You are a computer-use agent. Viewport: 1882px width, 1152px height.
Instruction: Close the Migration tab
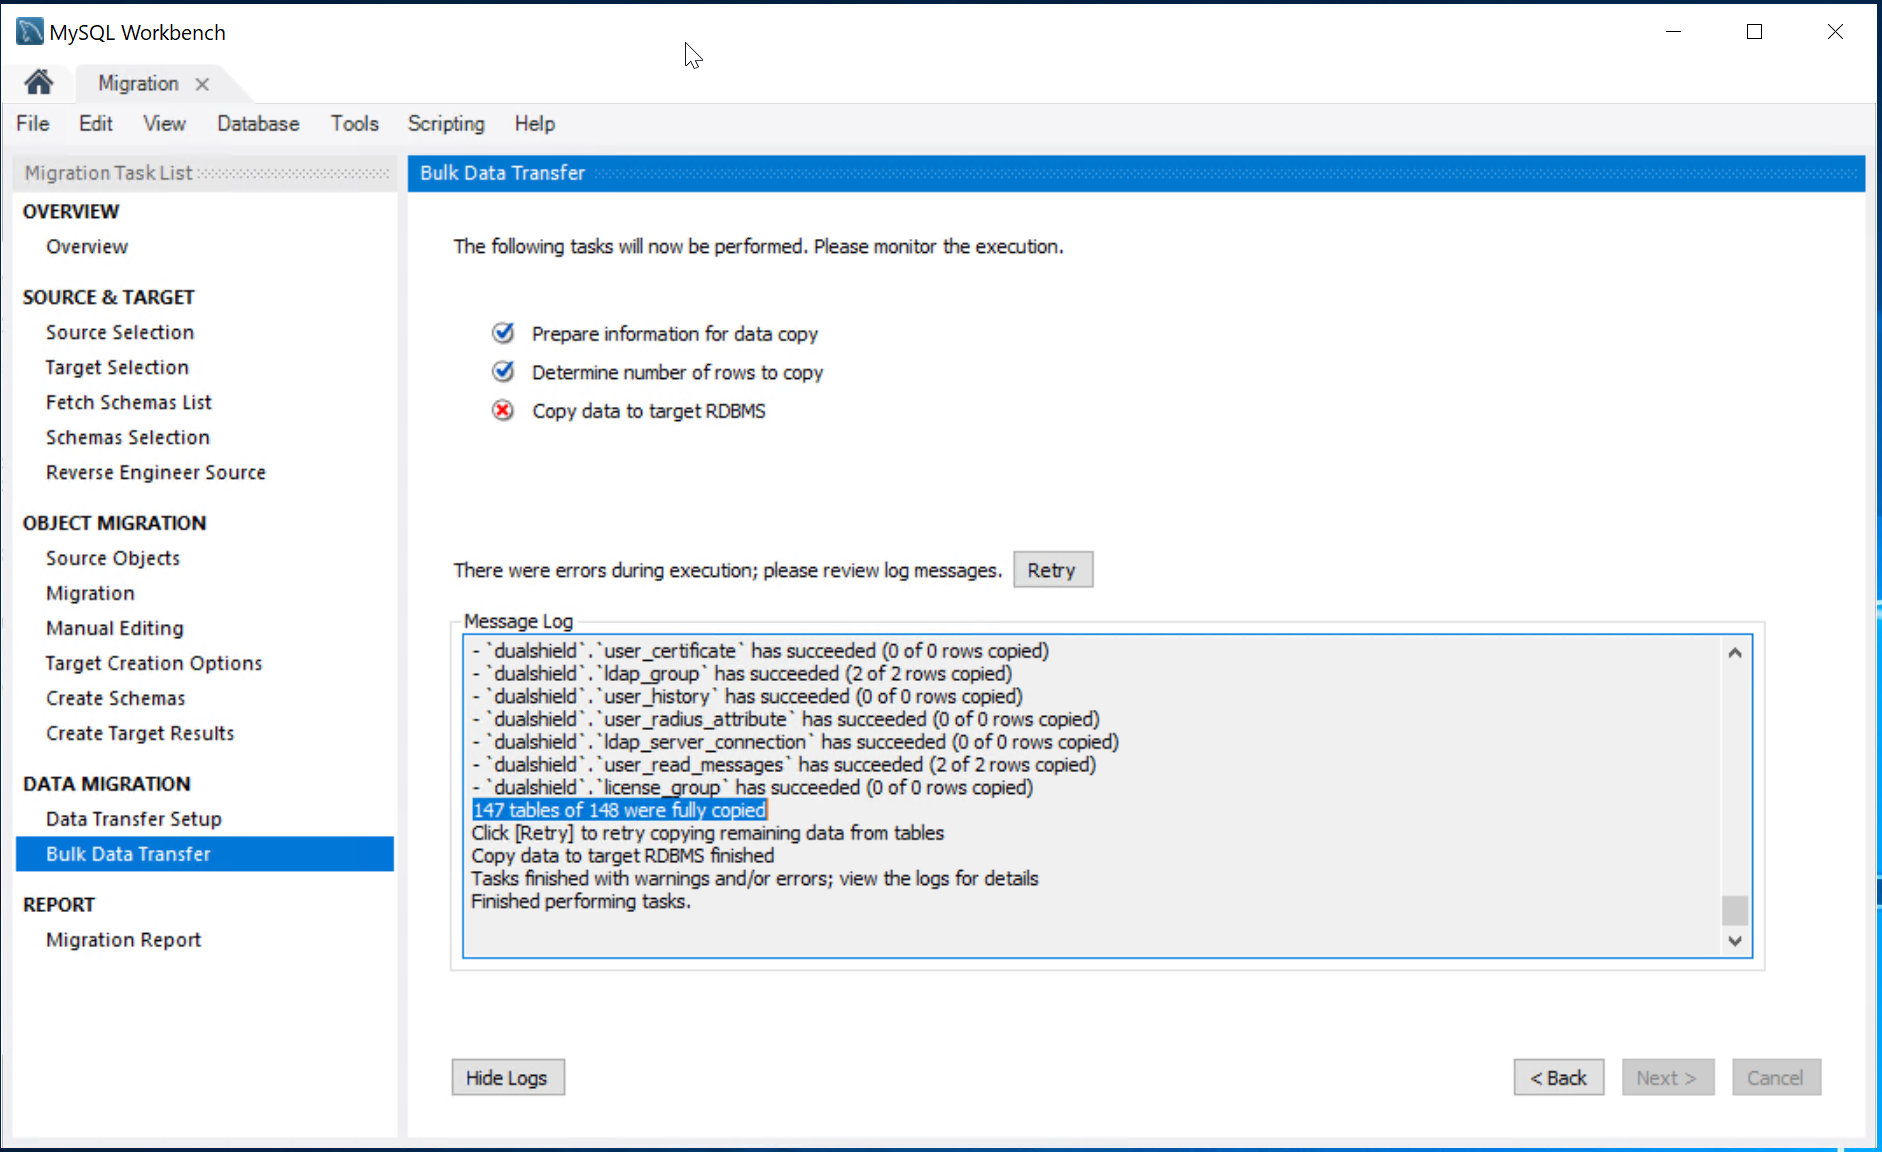point(202,84)
